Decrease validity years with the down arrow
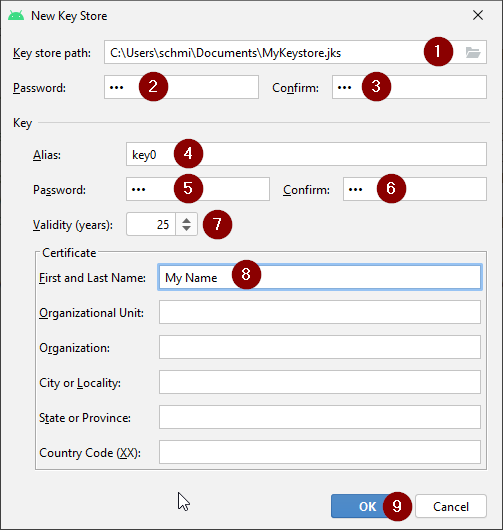Viewport: 503px width, 530px height. click(186, 228)
